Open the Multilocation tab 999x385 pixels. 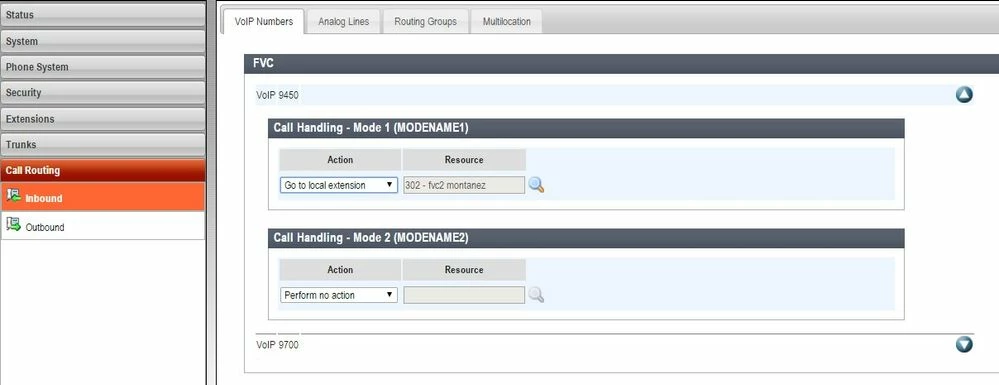point(507,22)
